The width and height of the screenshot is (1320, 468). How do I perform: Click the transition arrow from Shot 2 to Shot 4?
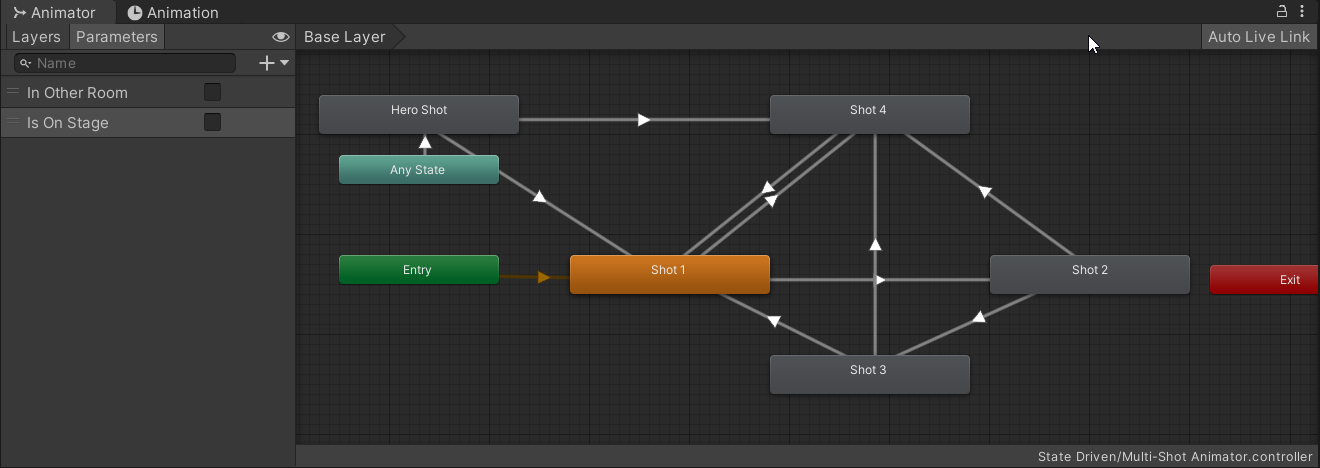[985, 192]
